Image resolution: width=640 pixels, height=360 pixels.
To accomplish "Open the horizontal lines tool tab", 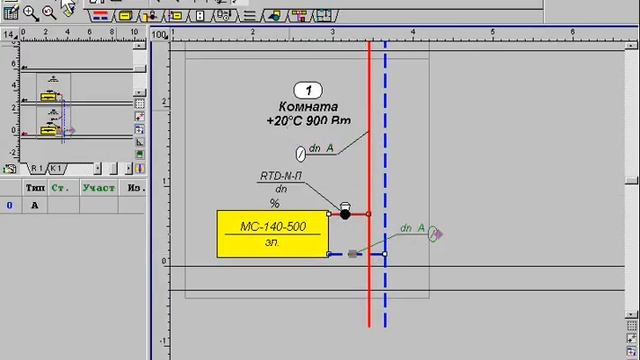I will pyautogui.click(x=249, y=16).
